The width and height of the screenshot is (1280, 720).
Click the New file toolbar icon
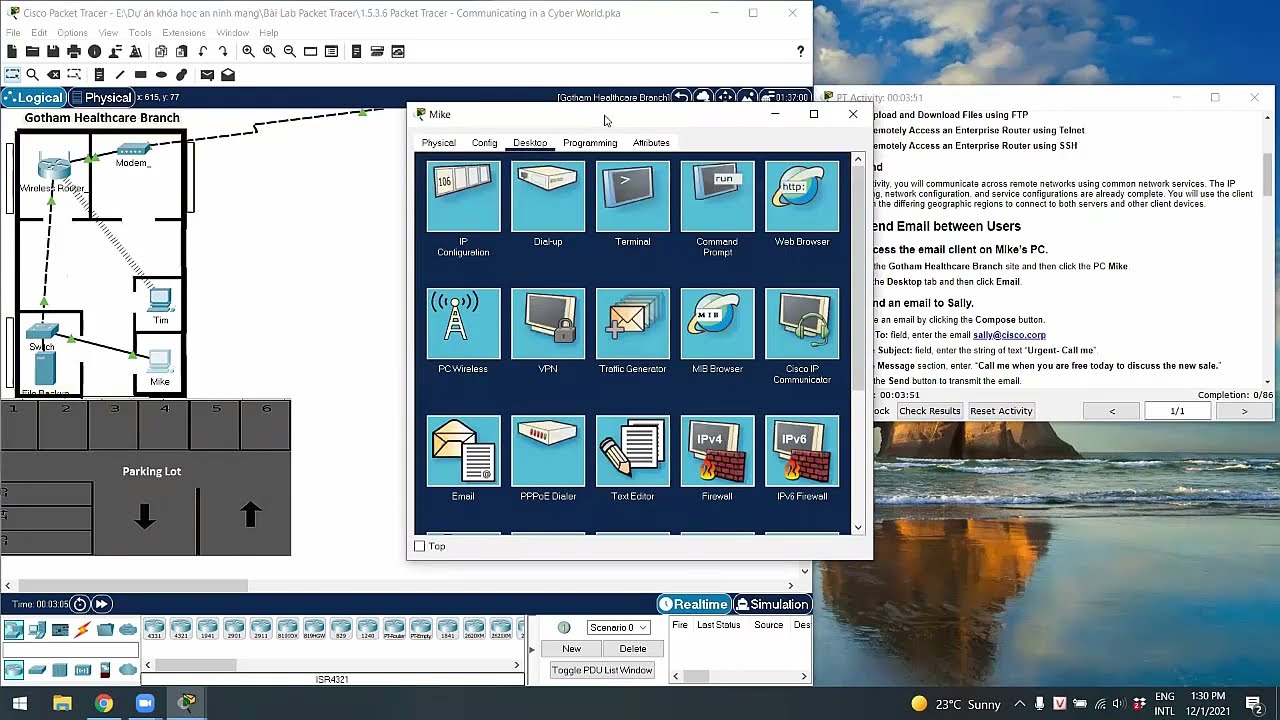[12, 51]
